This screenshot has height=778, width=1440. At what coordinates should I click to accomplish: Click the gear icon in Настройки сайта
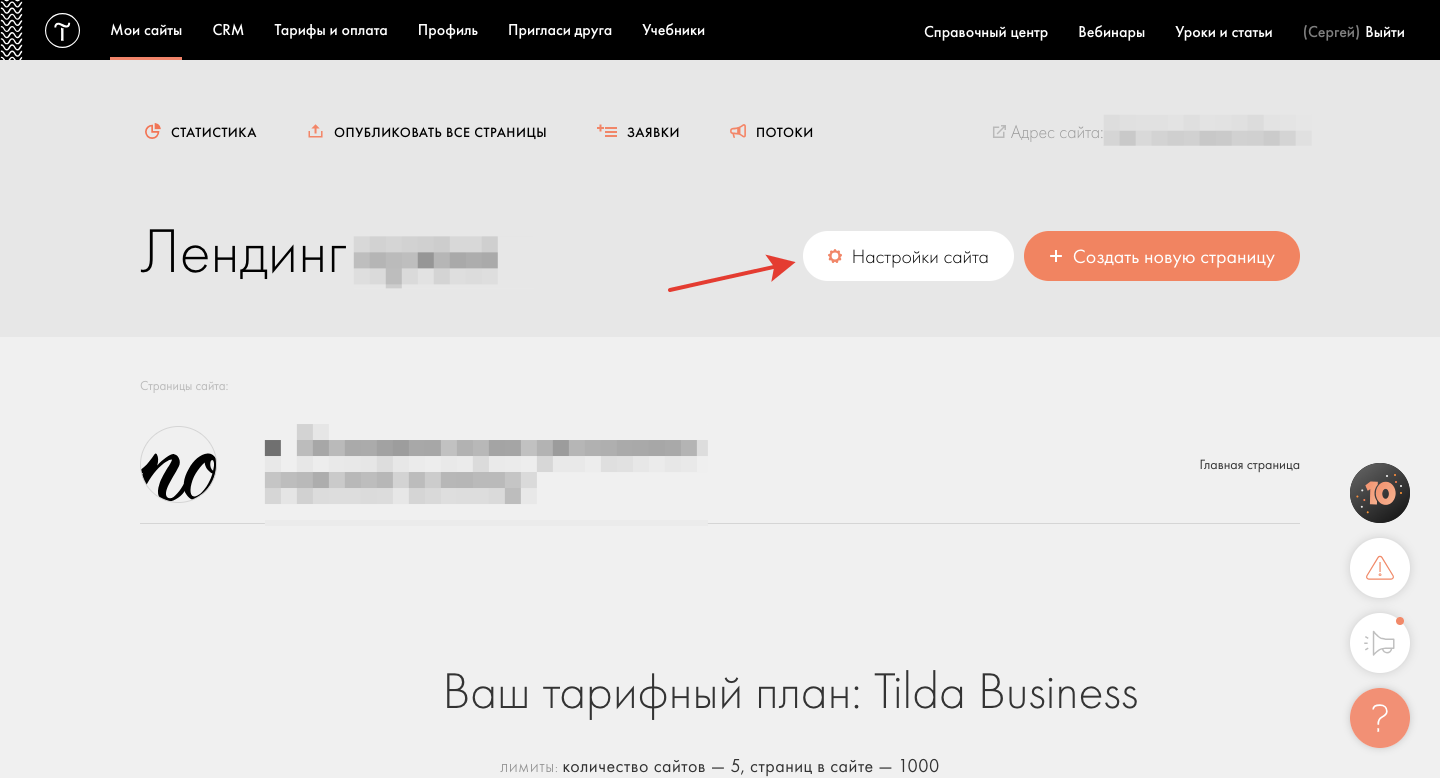[x=835, y=257]
